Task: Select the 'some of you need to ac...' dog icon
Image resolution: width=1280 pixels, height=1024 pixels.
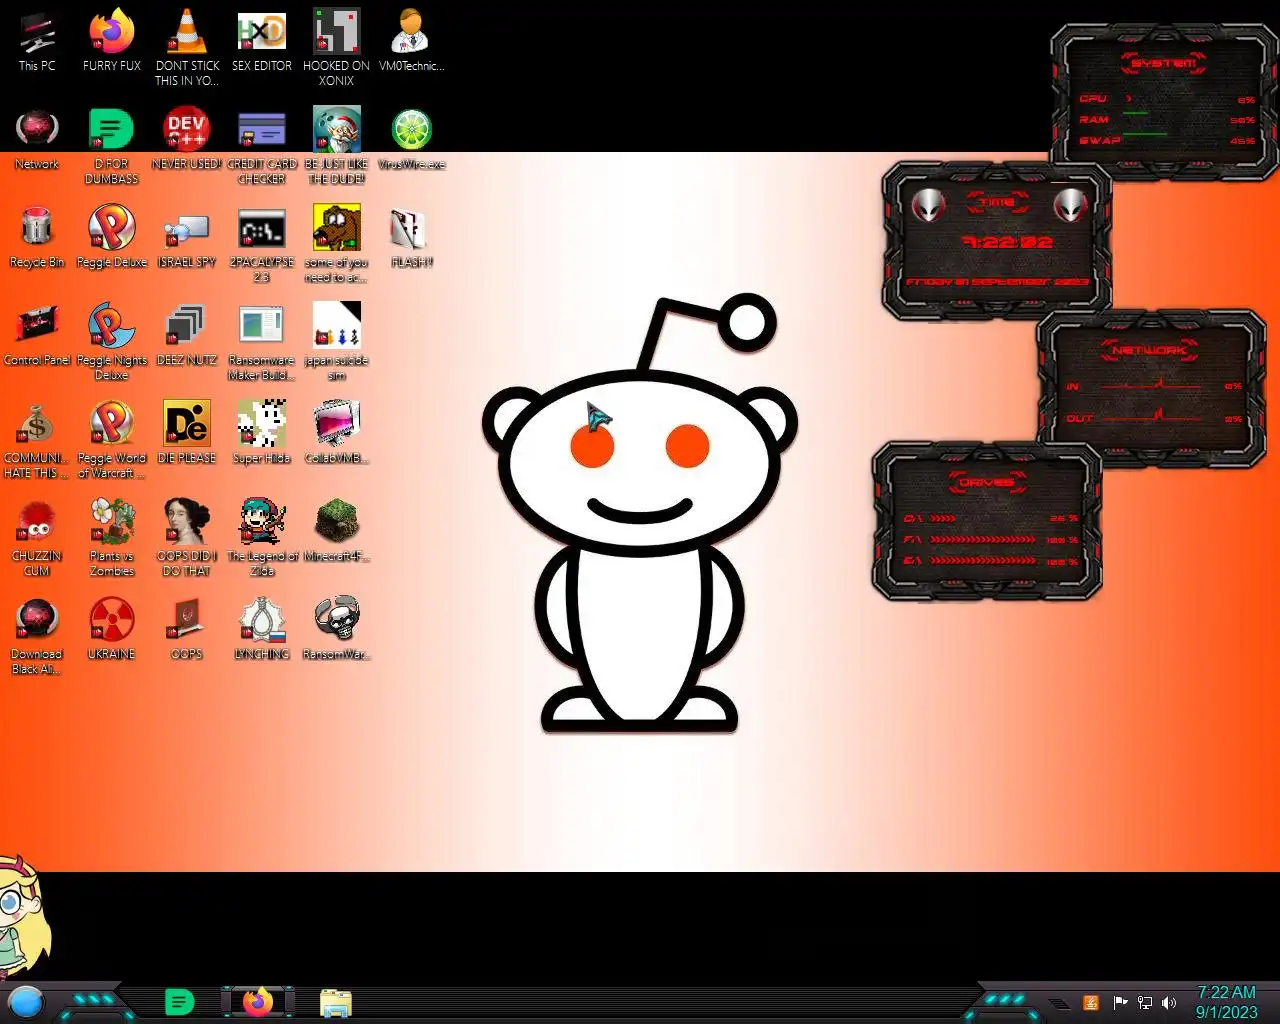Action: click(x=337, y=244)
